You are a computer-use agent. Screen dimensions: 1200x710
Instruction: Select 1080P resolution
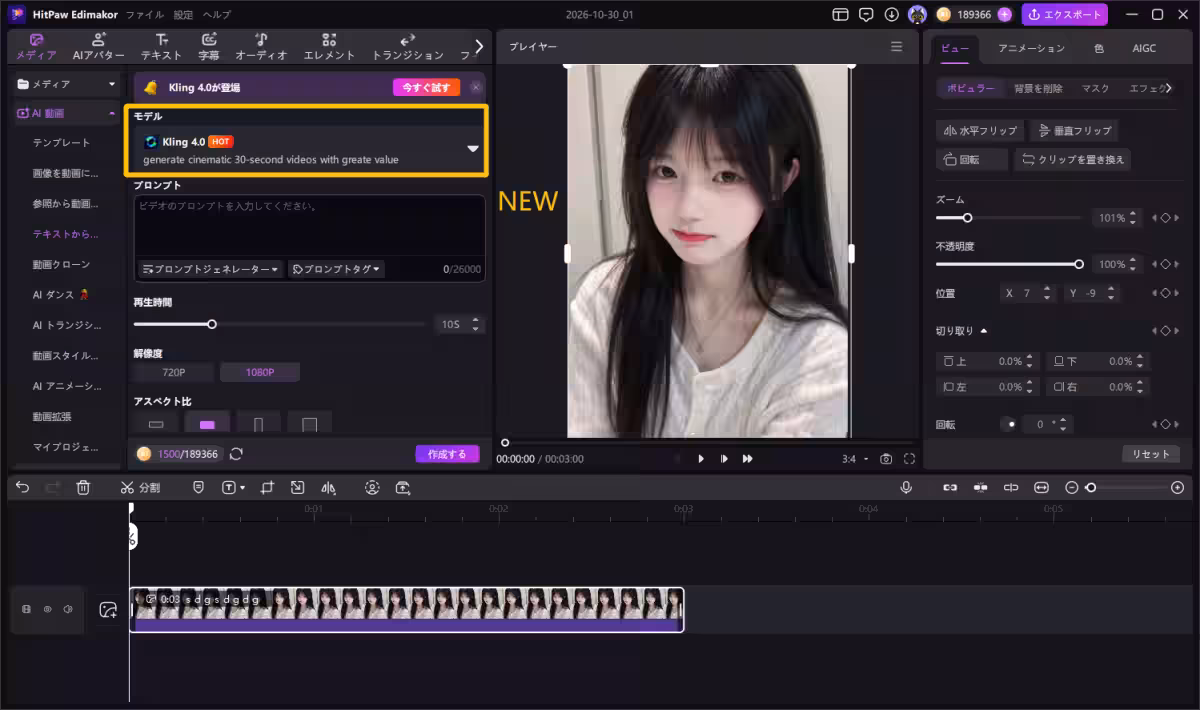[260, 372]
